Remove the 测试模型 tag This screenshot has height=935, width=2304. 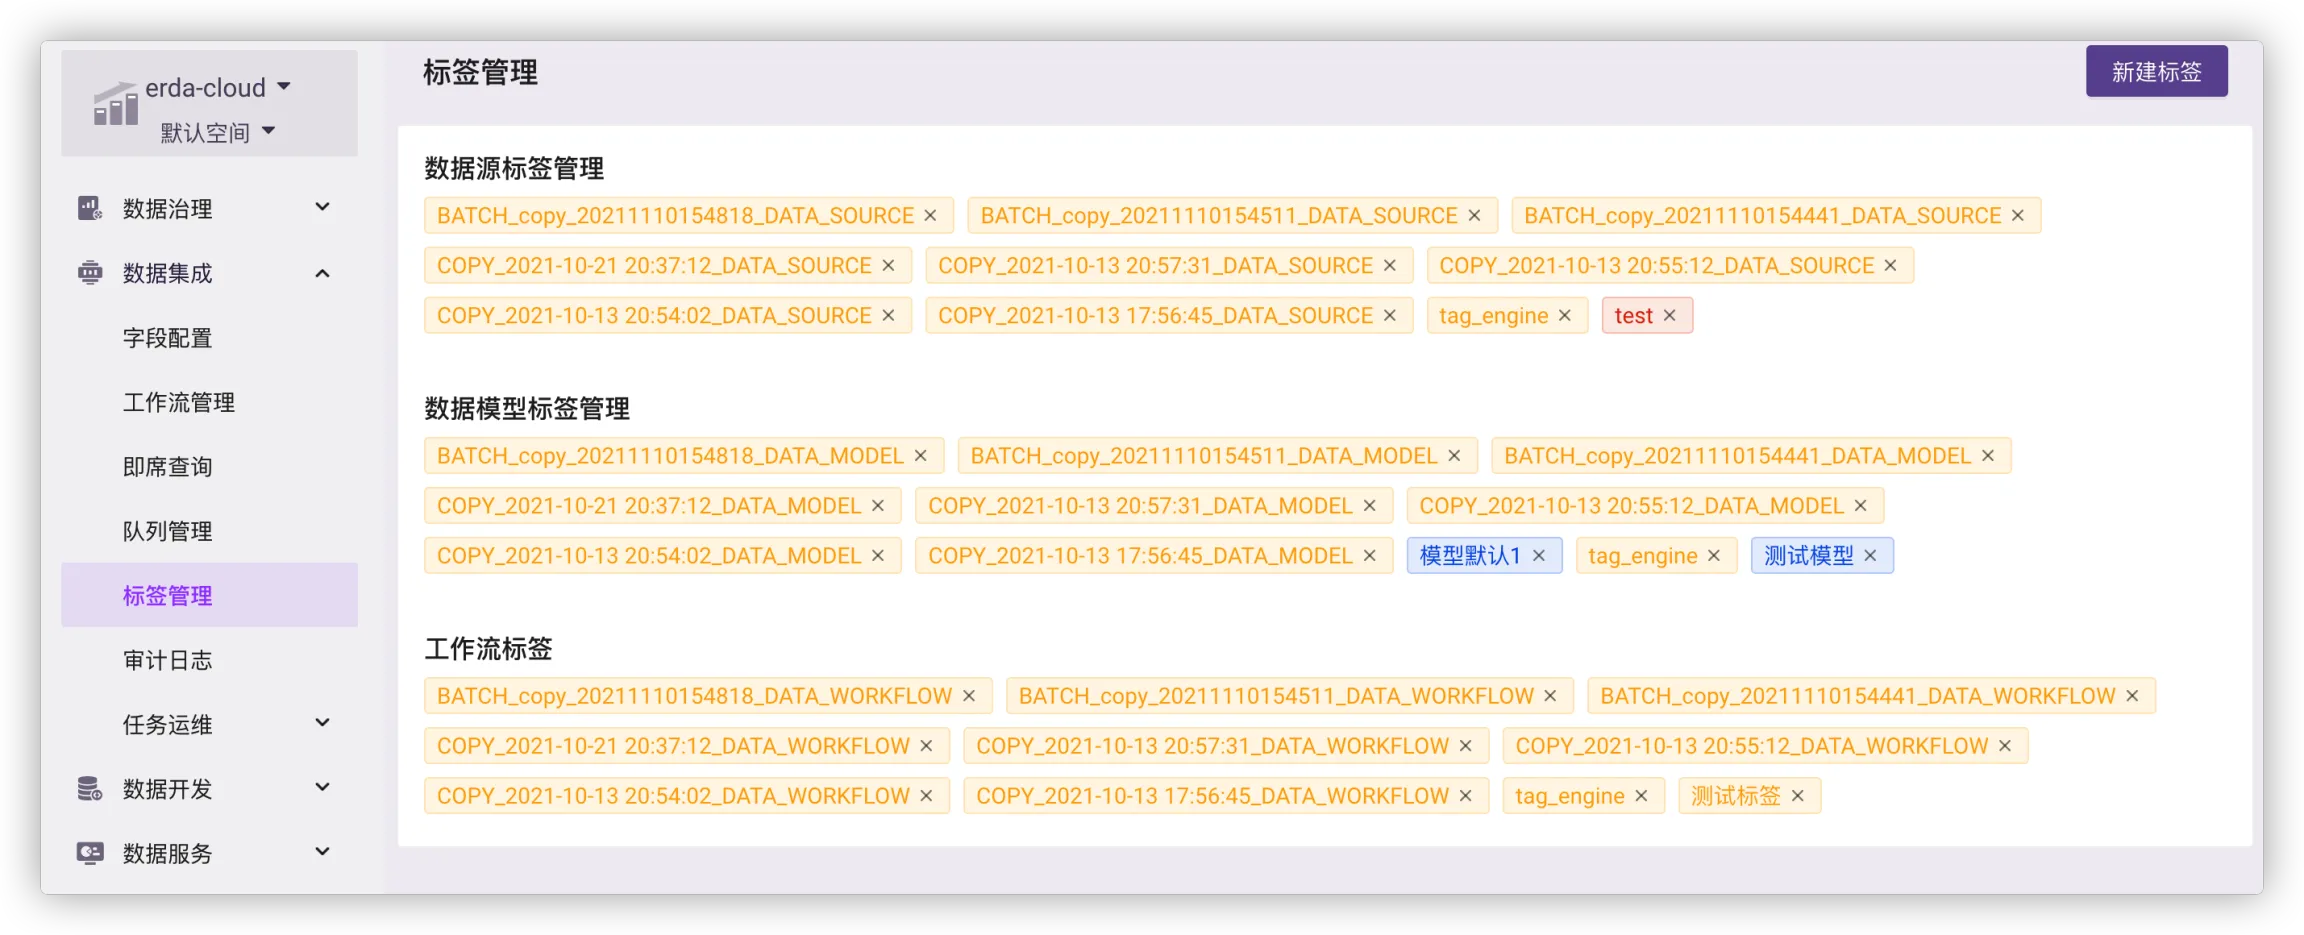click(x=1870, y=556)
